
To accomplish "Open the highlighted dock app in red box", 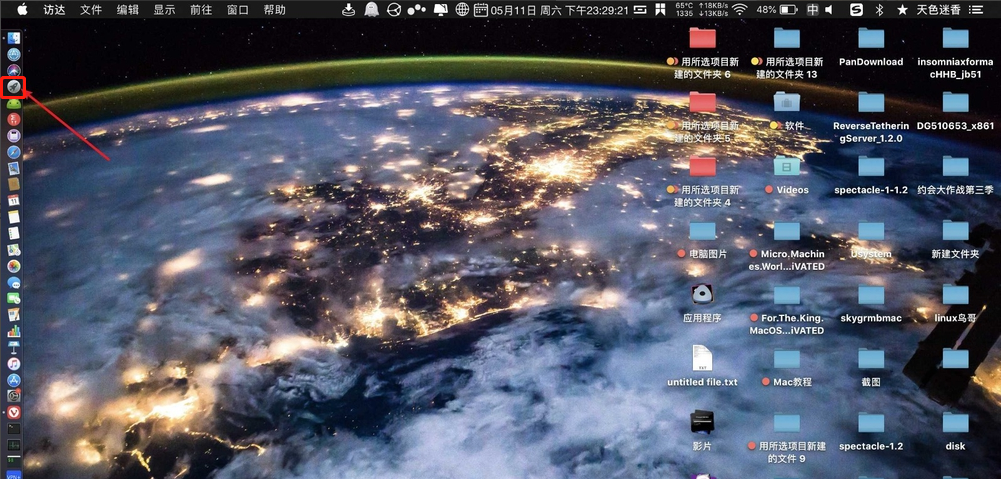I will point(14,87).
